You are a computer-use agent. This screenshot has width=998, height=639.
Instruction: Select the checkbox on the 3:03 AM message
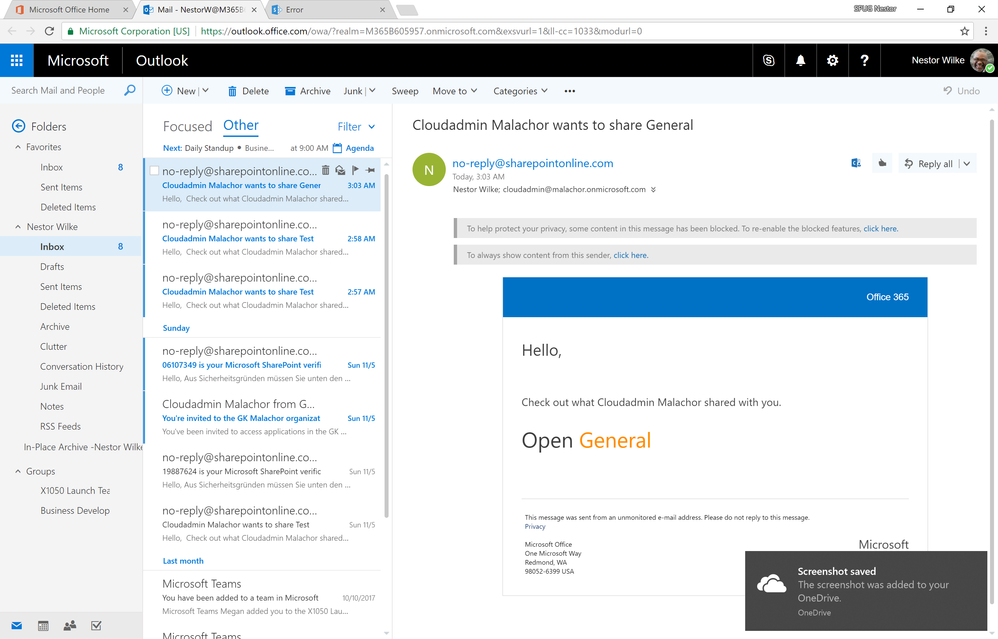click(x=154, y=171)
